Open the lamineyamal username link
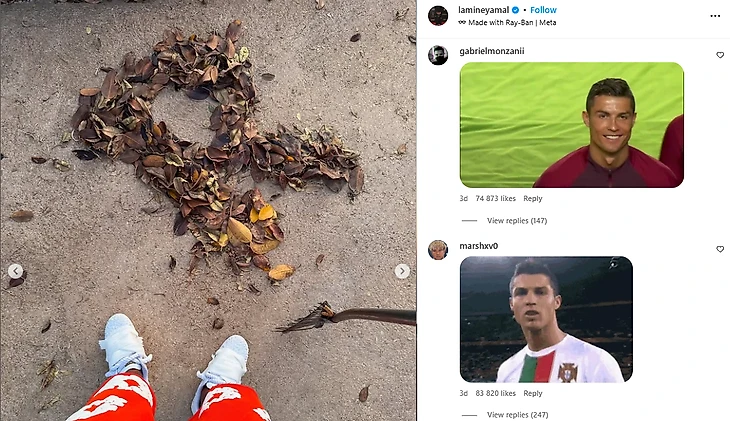Screen dimensions: 730x421 (484, 10)
